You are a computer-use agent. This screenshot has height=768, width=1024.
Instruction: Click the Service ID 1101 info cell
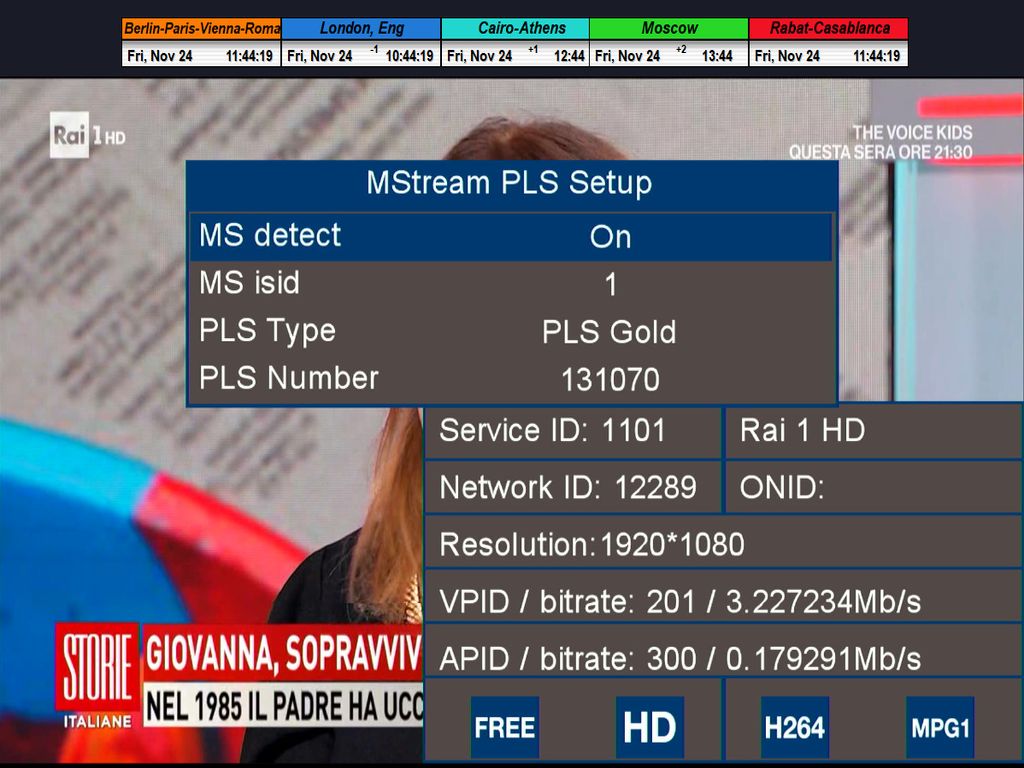(572, 431)
